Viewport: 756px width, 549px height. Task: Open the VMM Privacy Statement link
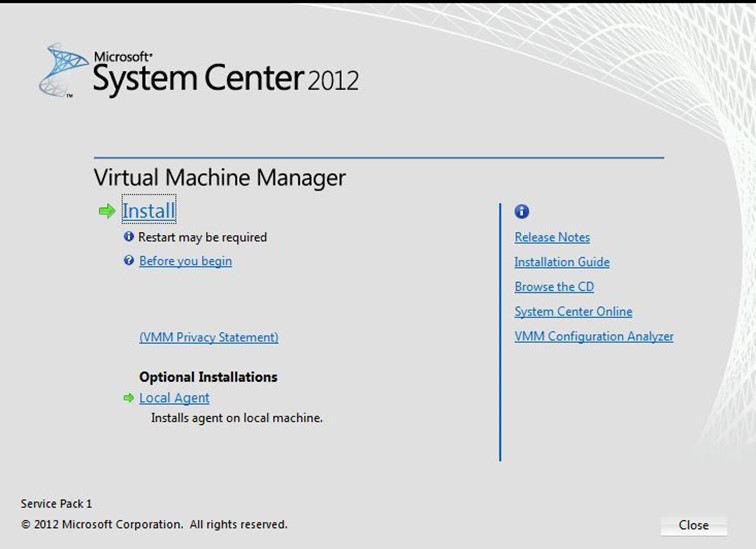[209, 337]
